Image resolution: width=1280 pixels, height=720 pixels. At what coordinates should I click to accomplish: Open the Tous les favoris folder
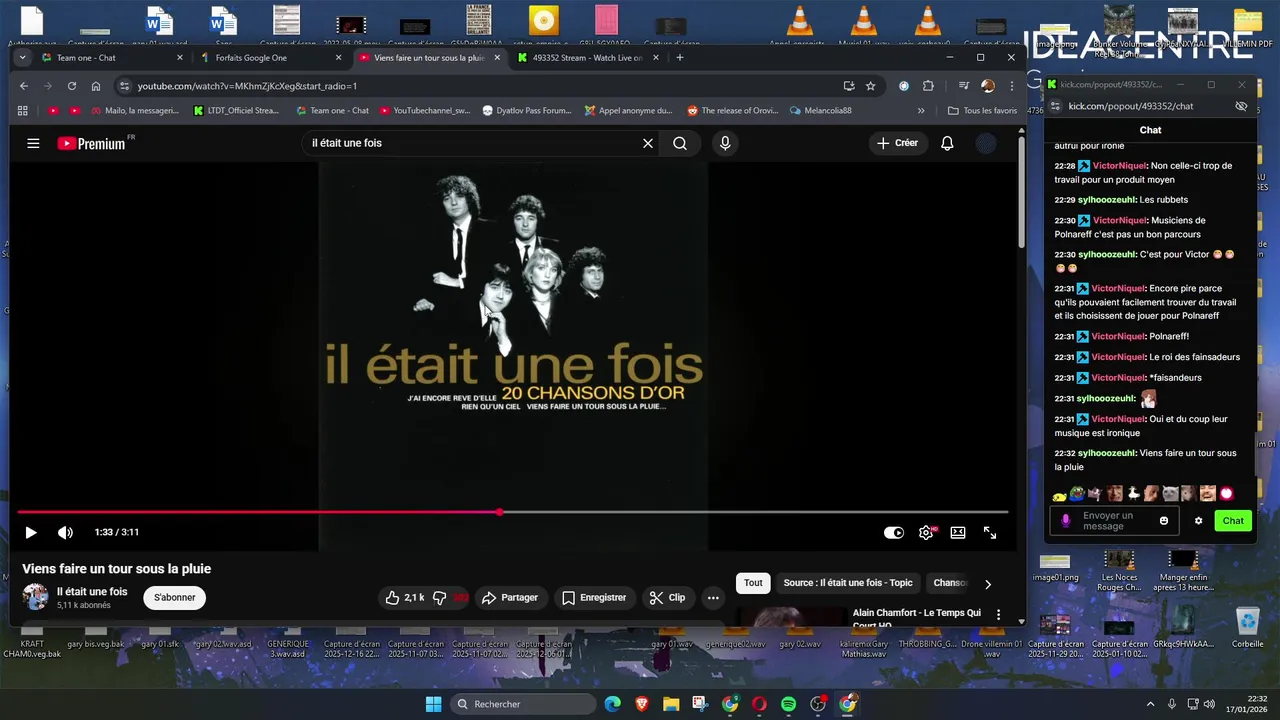point(983,110)
